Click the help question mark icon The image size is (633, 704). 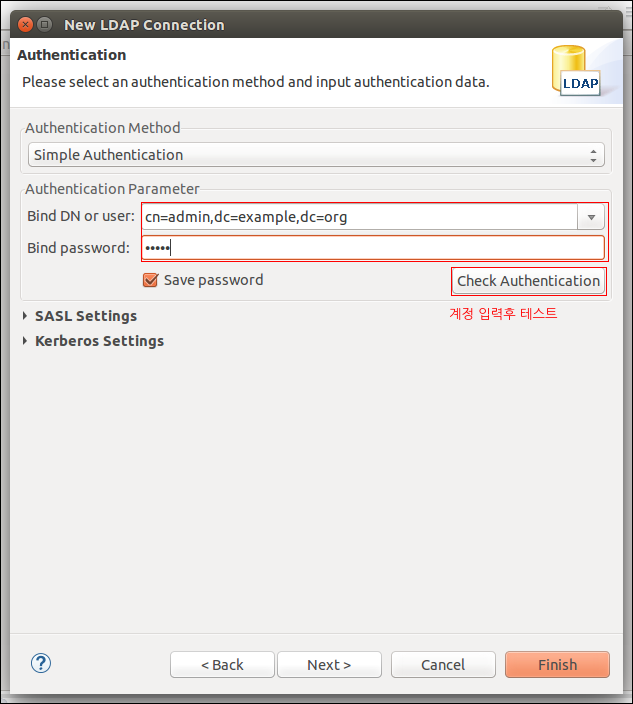click(41, 663)
